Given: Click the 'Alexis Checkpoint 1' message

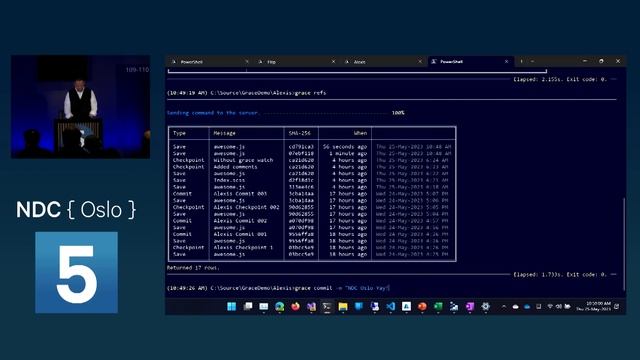Looking at the screenshot, I should click(x=243, y=247).
